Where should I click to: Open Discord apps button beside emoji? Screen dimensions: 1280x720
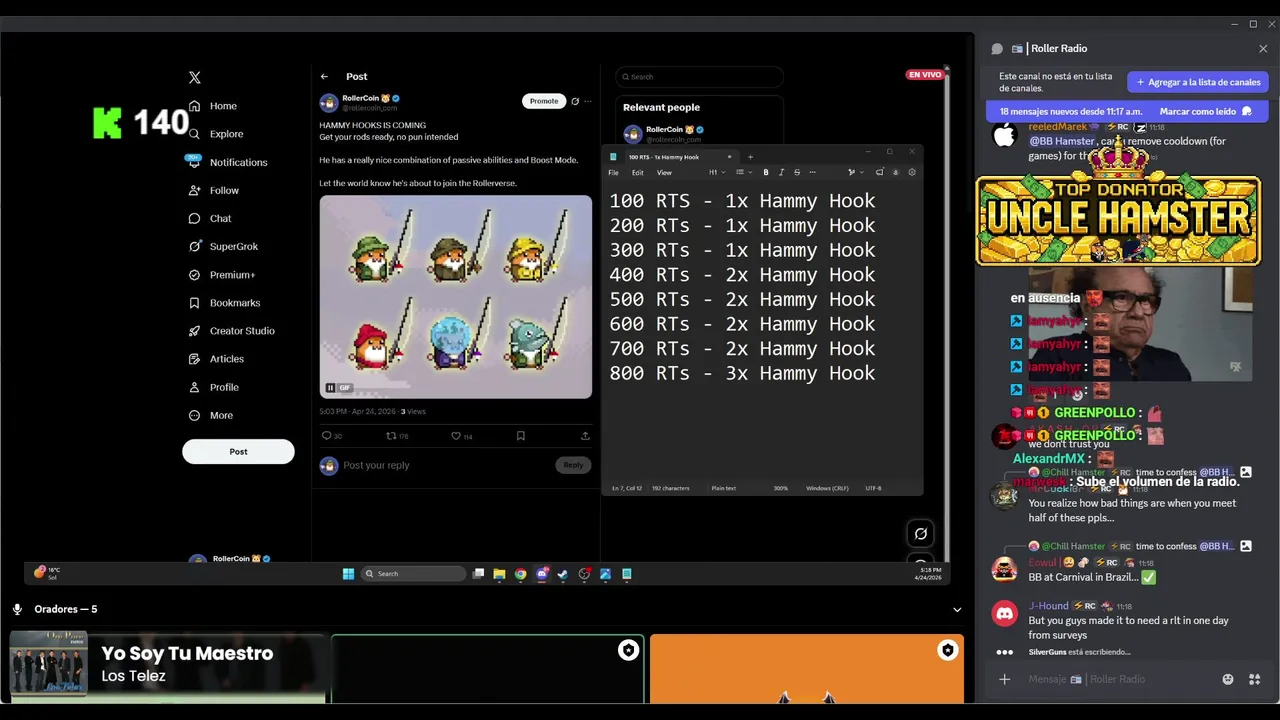coord(1254,679)
